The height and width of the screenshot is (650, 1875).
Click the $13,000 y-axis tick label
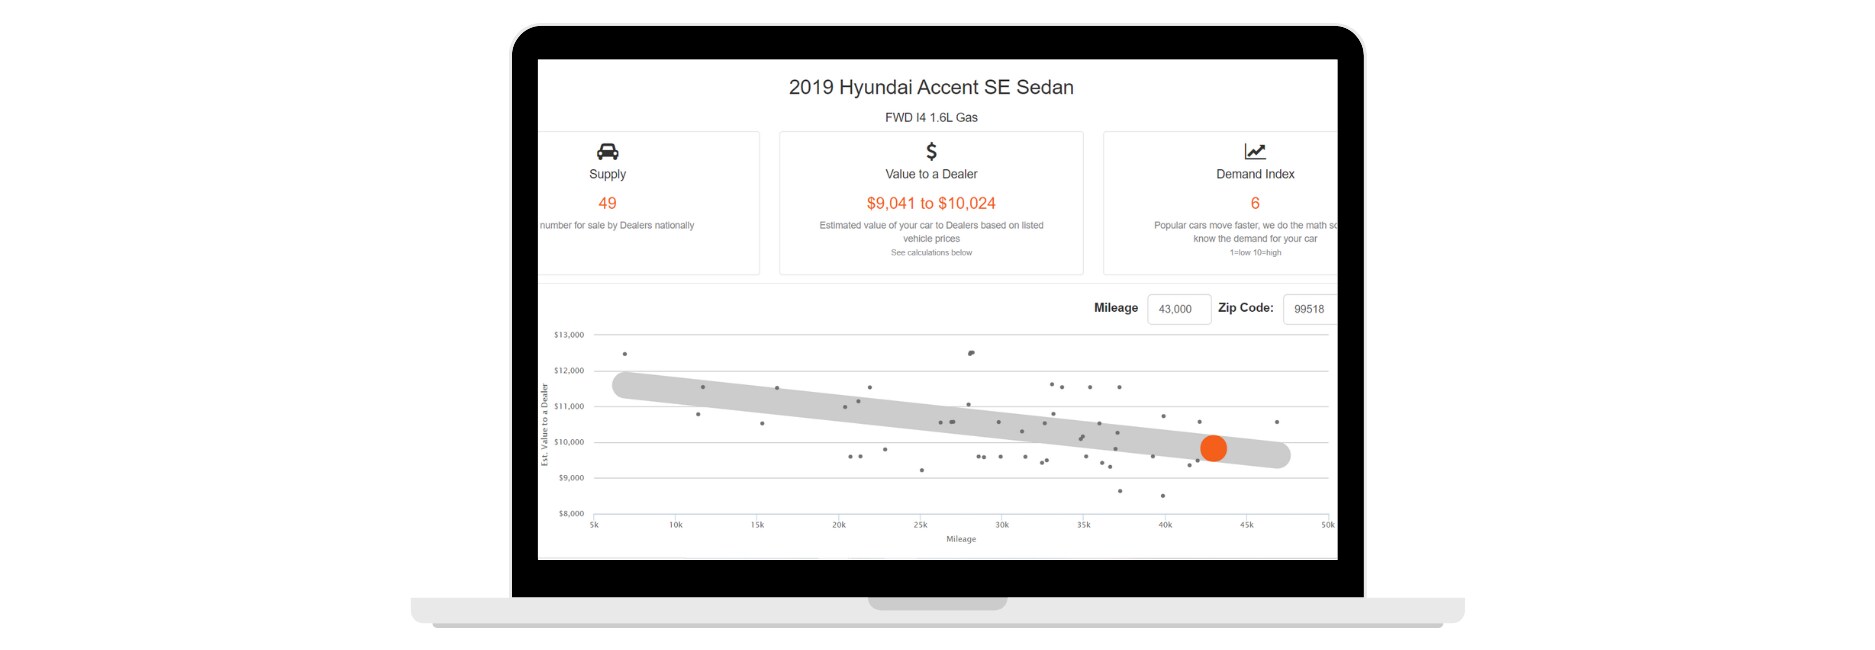click(568, 335)
